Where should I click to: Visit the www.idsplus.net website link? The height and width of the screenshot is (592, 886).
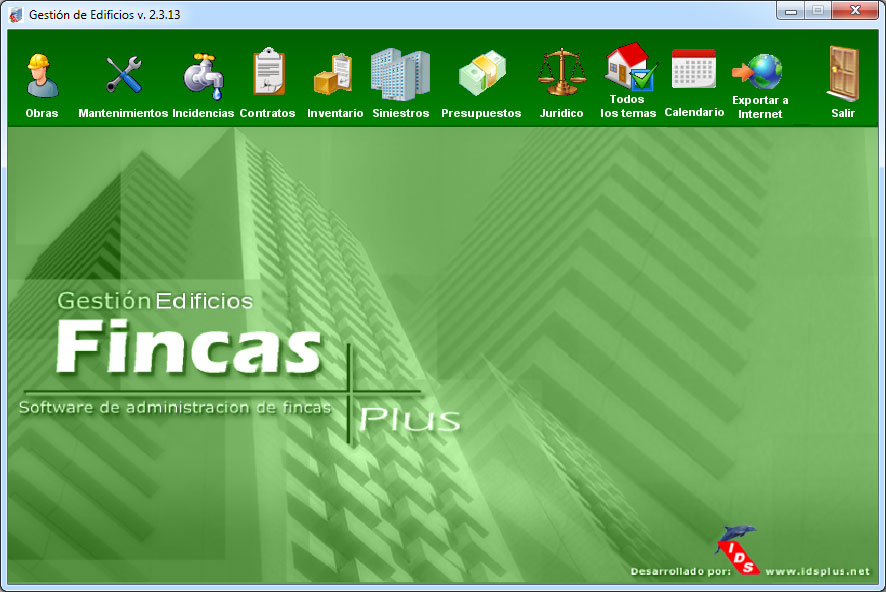click(x=818, y=571)
